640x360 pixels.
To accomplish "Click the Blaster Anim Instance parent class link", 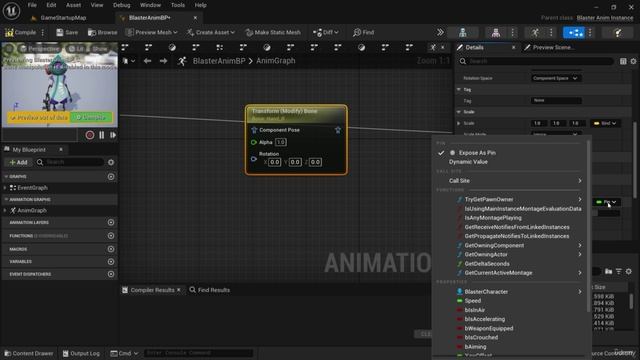I will [x=605, y=18].
